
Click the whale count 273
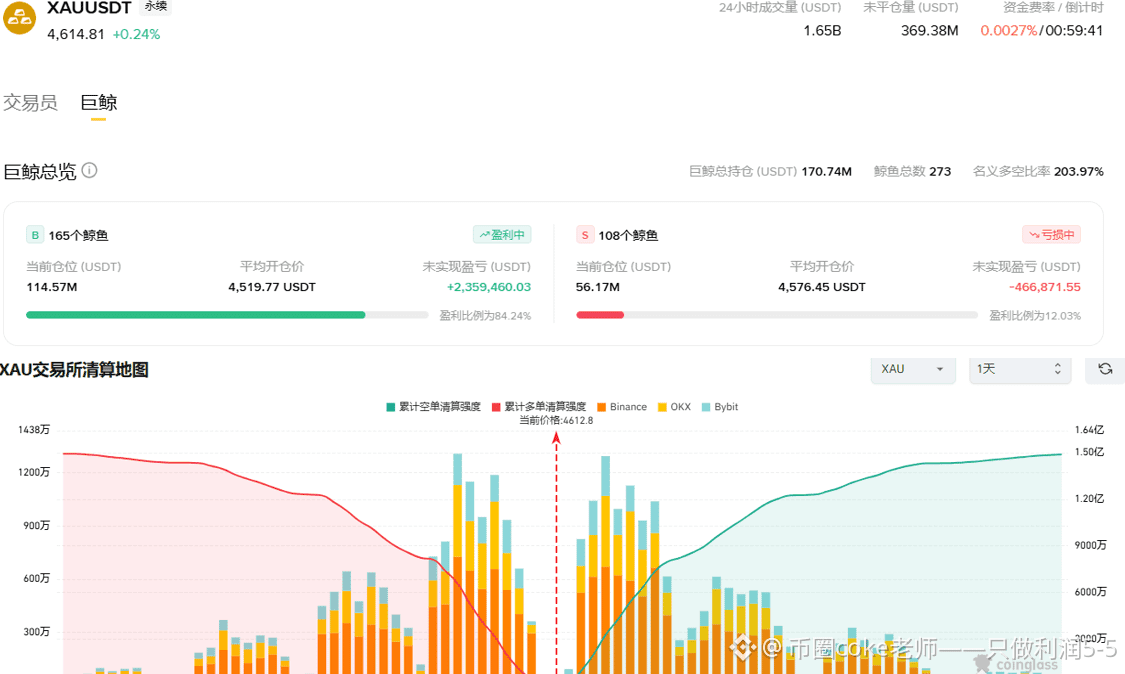pyautogui.click(x=940, y=172)
